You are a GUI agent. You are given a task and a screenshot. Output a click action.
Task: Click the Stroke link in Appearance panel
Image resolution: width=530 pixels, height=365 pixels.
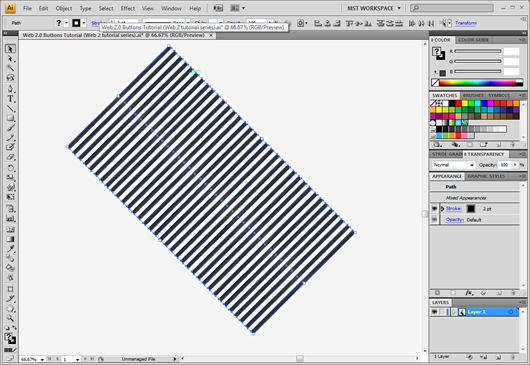(454, 209)
